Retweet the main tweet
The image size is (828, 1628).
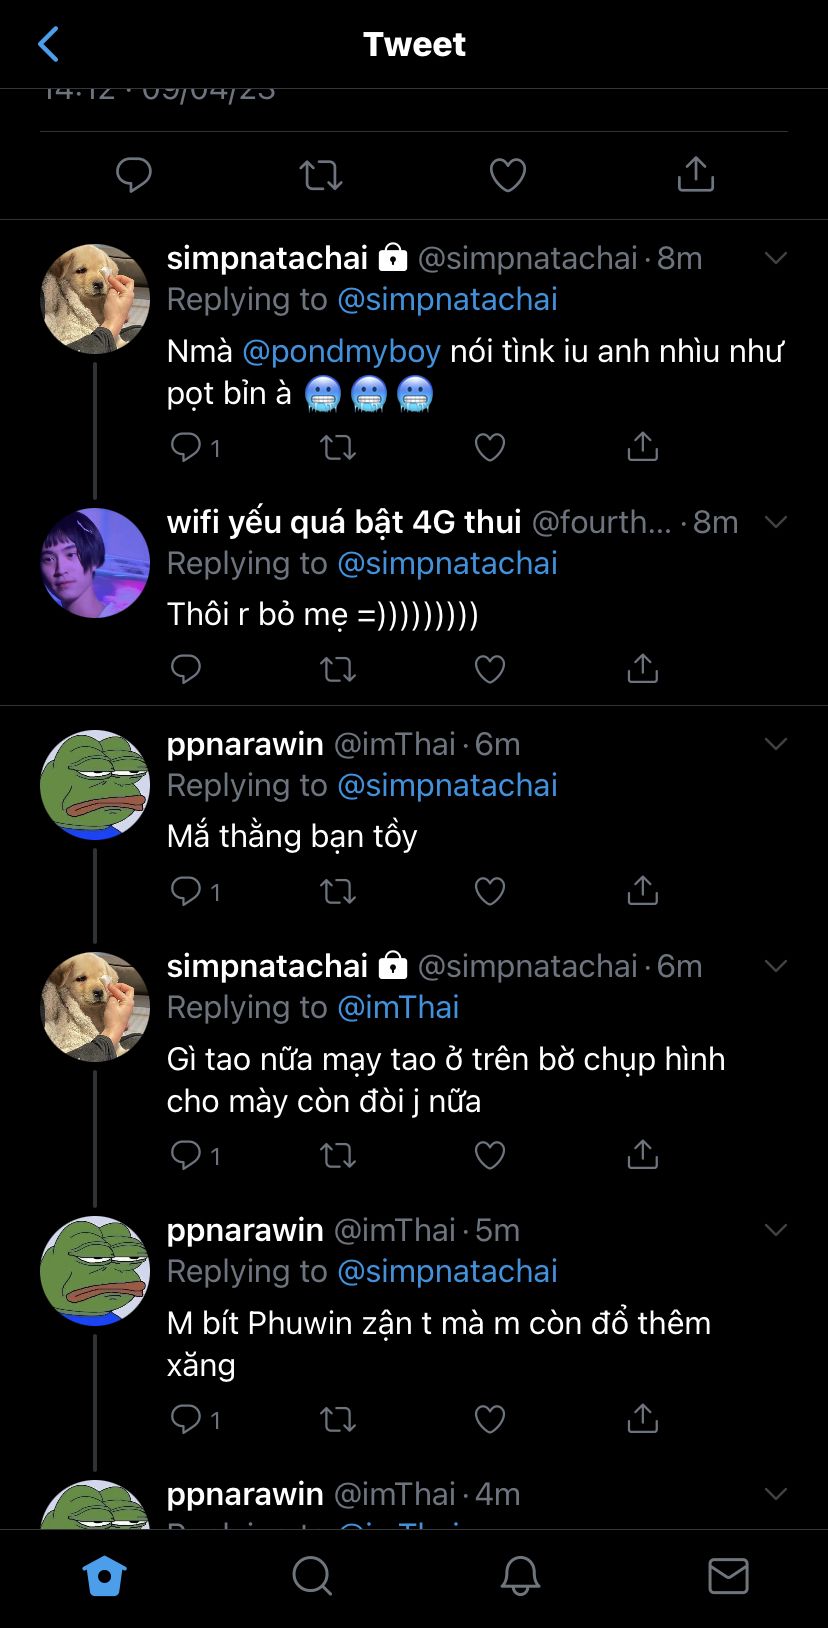(321, 175)
